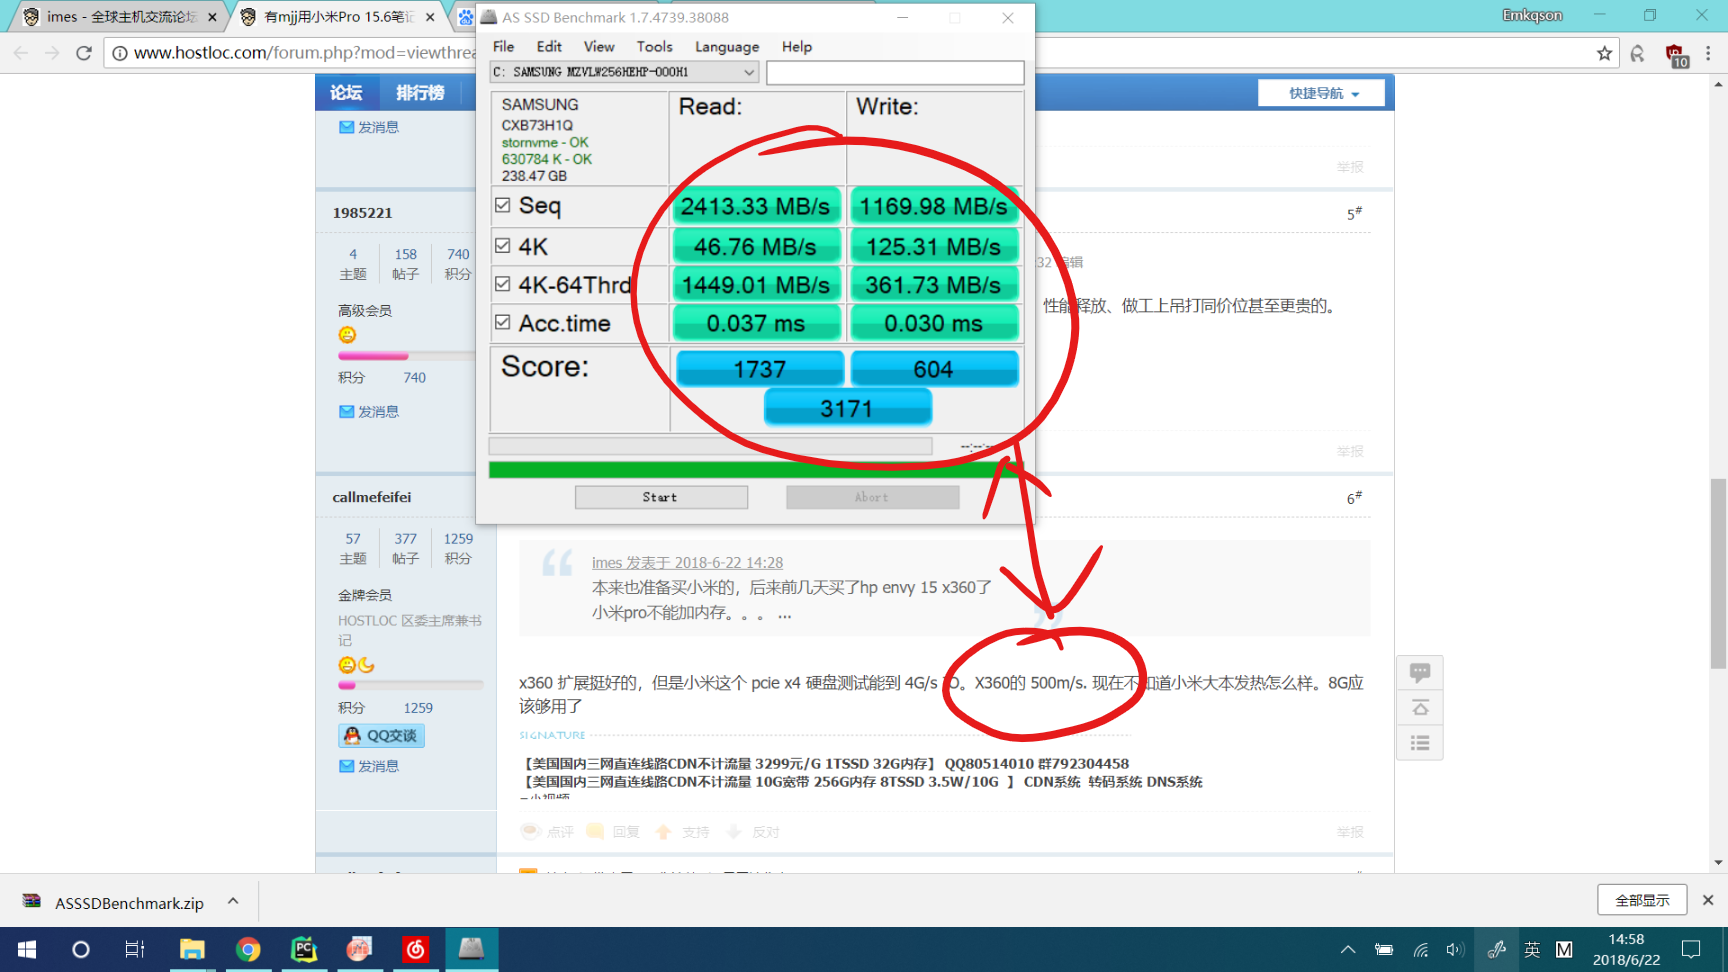Select the AS SSD Benchmark taskbar icon
The width and height of the screenshot is (1728, 972).
pos(471,949)
